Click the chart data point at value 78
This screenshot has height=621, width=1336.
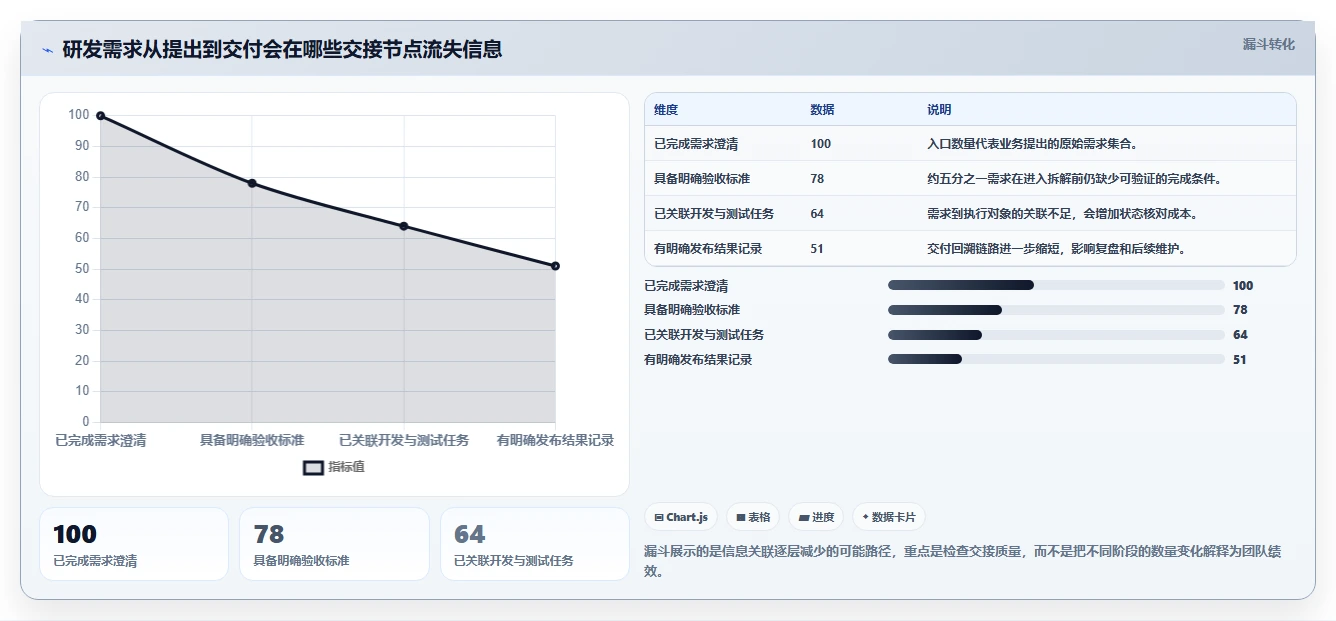(252, 183)
